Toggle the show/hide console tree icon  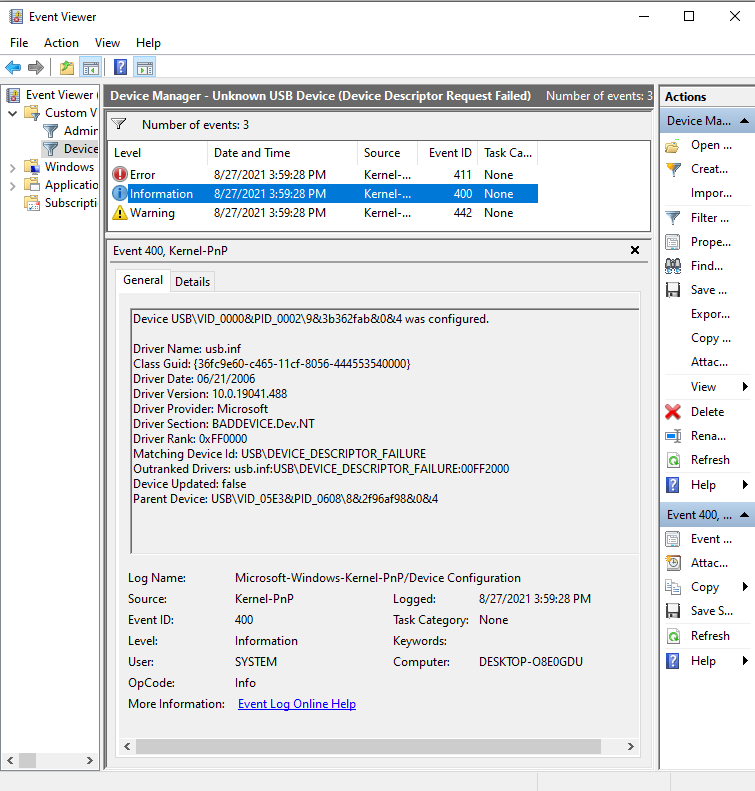coord(91,67)
